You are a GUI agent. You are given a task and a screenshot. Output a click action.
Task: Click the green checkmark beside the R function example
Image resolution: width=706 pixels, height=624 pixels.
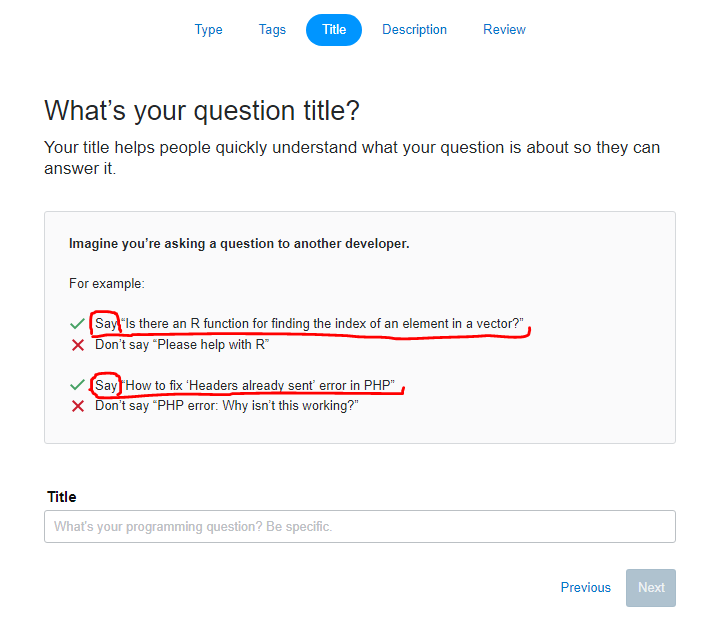click(x=77, y=324)
